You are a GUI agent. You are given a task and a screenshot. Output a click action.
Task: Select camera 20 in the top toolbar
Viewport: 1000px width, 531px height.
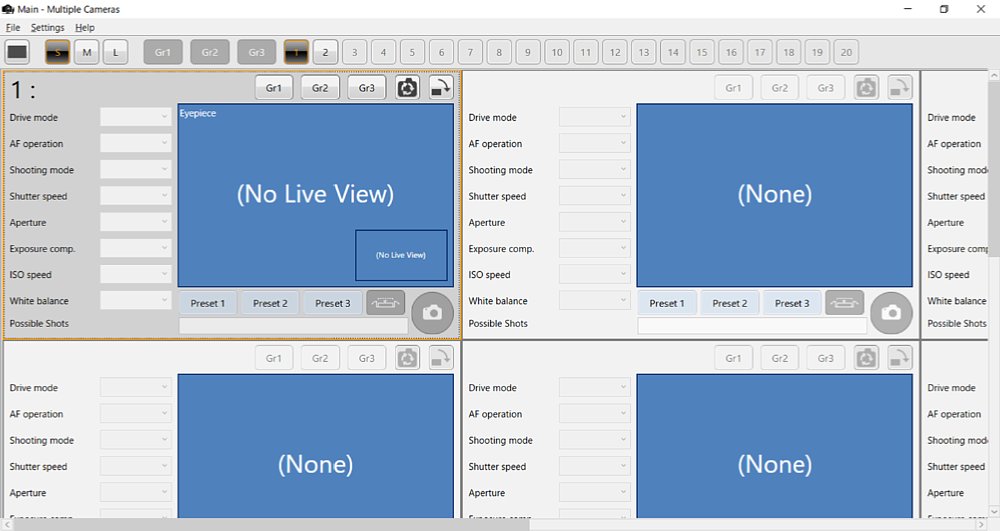coord(846,52)
